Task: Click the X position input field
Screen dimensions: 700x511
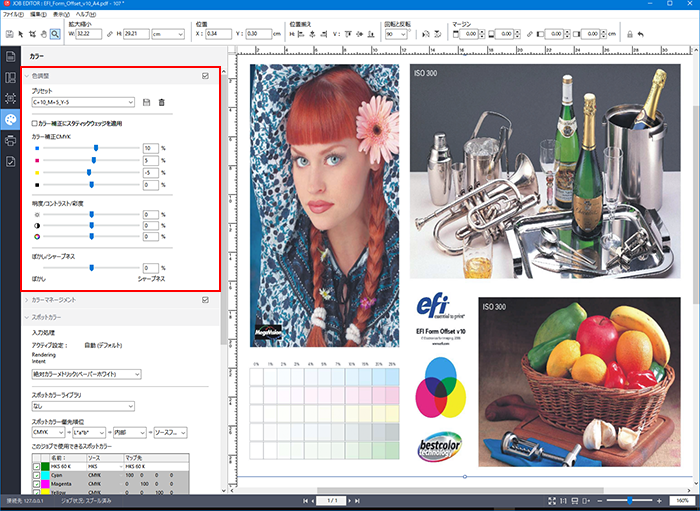Action: click(x=218, y=34)
